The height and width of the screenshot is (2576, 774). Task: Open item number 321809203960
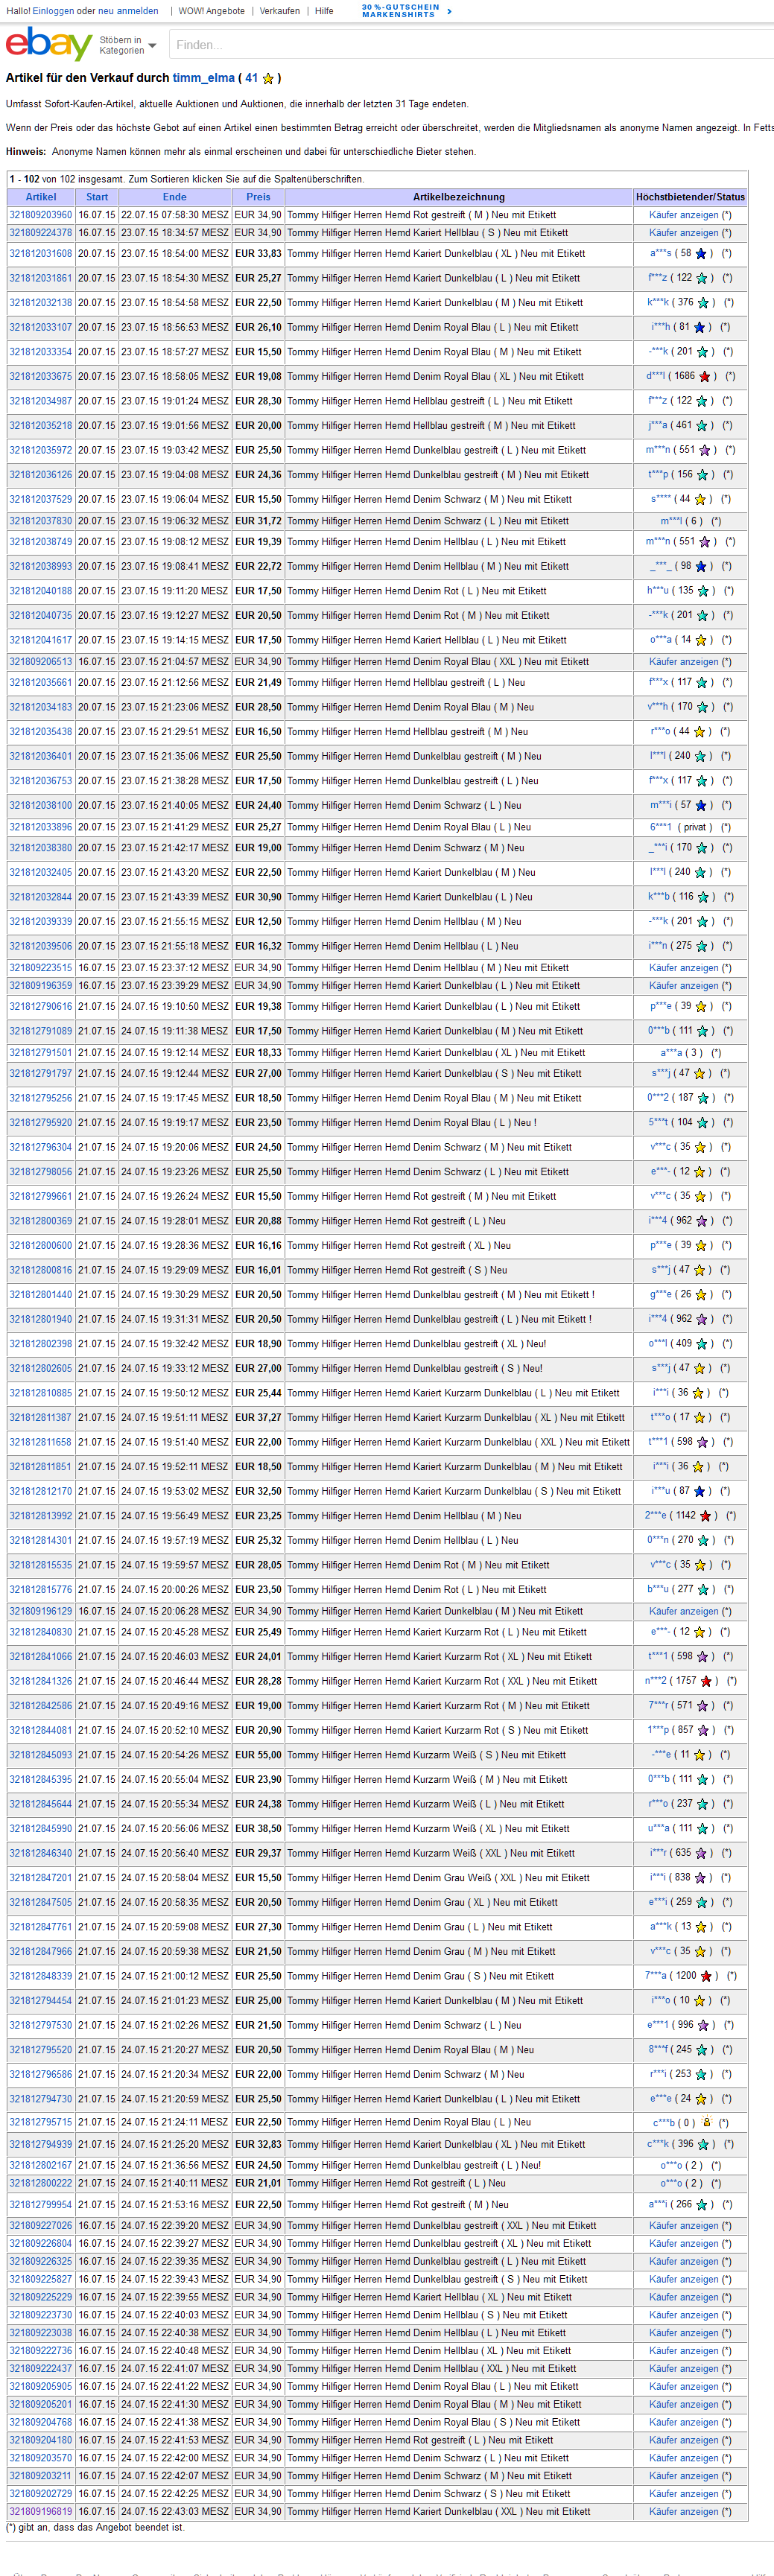click(x=41, y=215)
